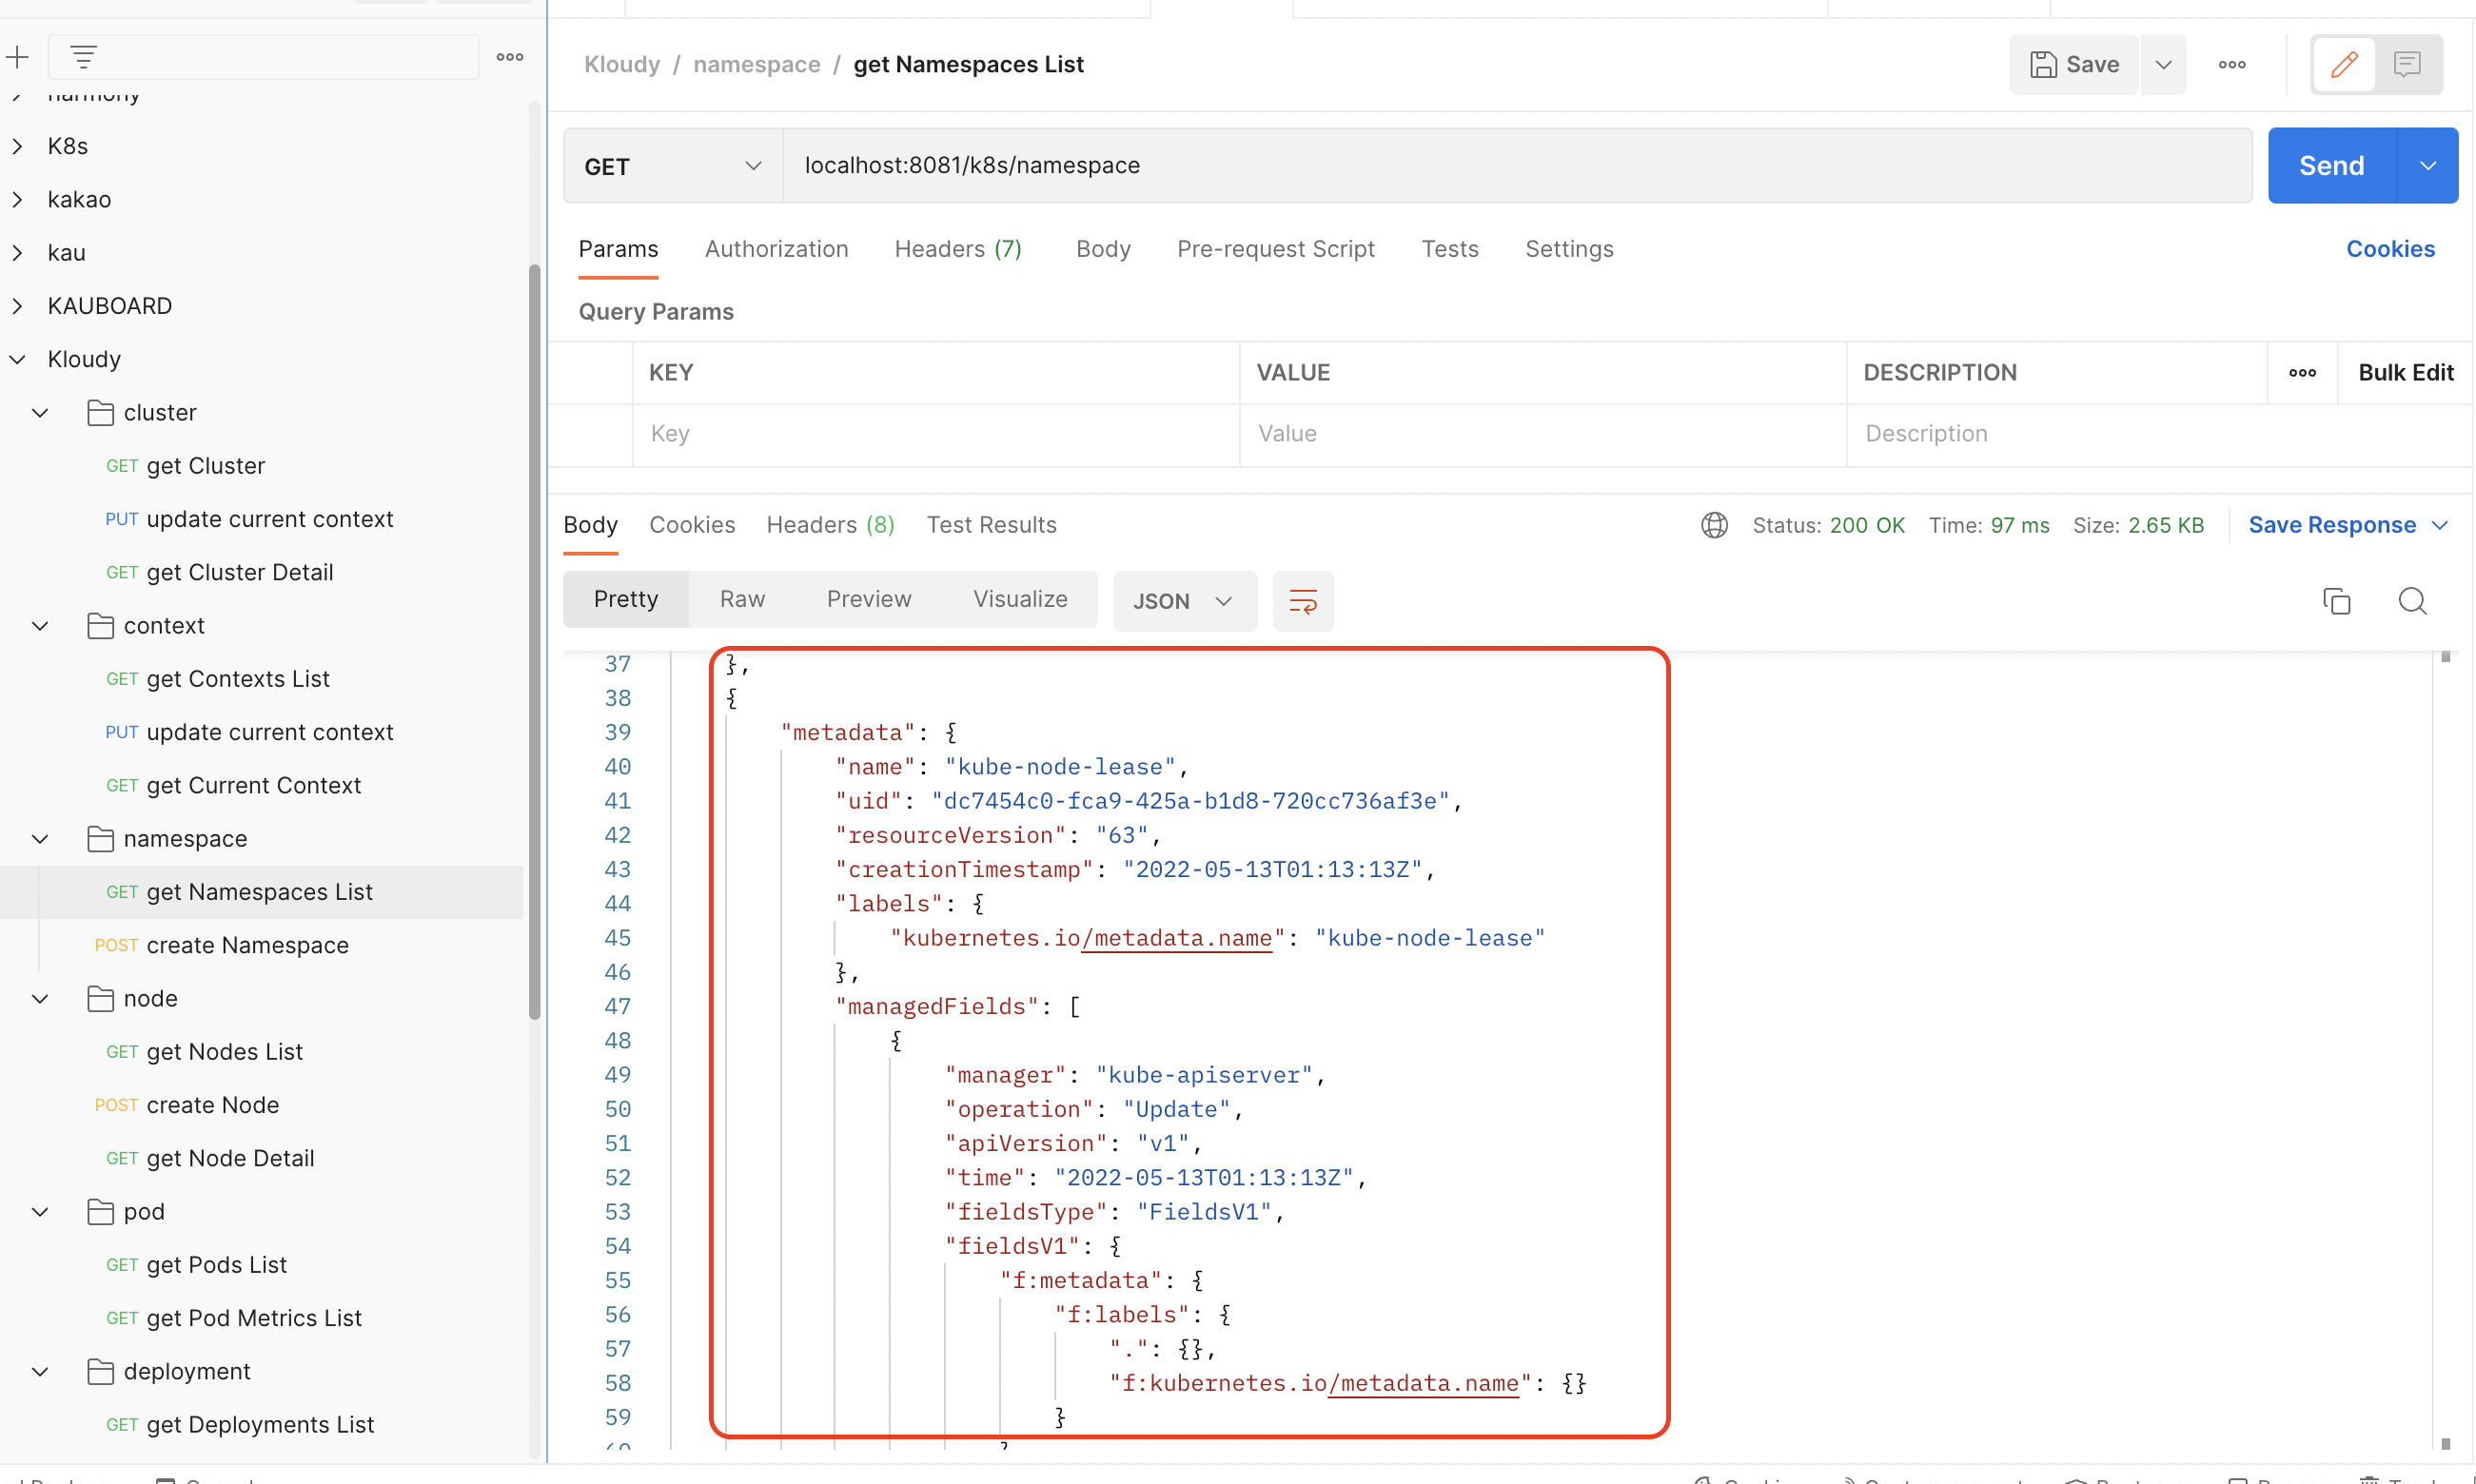Click the Cookies link
This screenshot has height=1484, width=2476.
pyautogui.click(x=2390, y=249)
